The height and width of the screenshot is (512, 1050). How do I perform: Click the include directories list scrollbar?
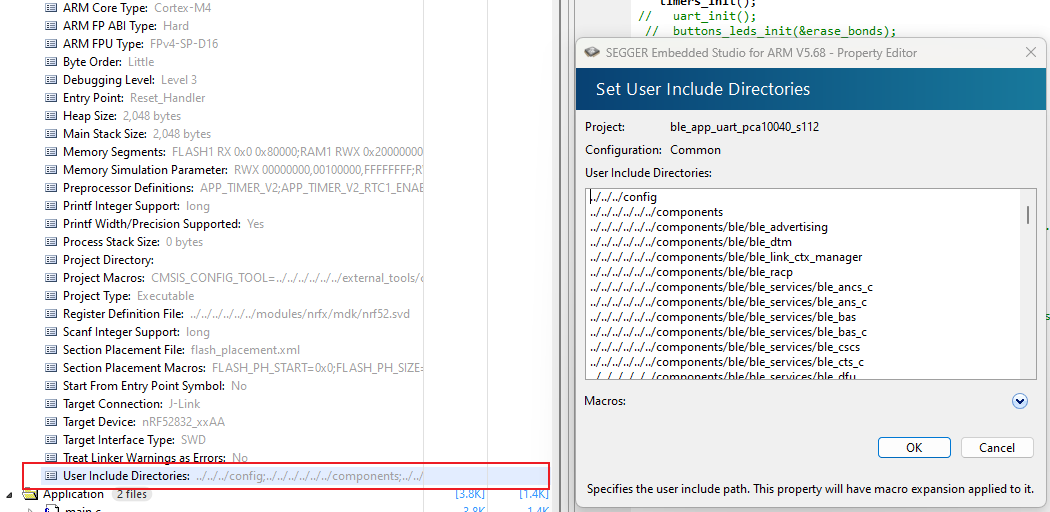click(1028, 214)
